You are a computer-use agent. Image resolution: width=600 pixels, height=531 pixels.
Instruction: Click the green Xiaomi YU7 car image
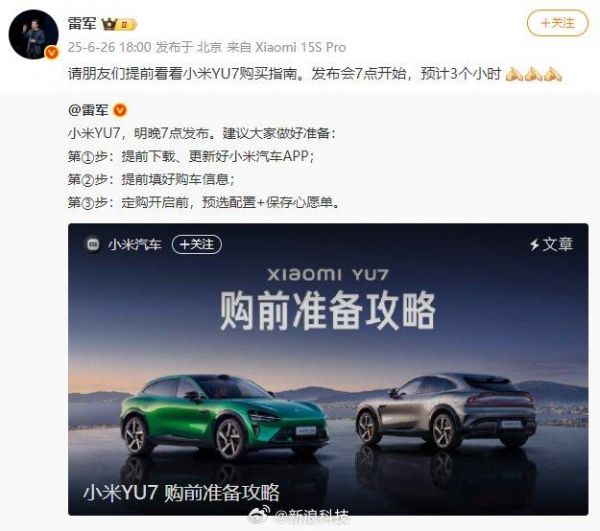(224, 416)
